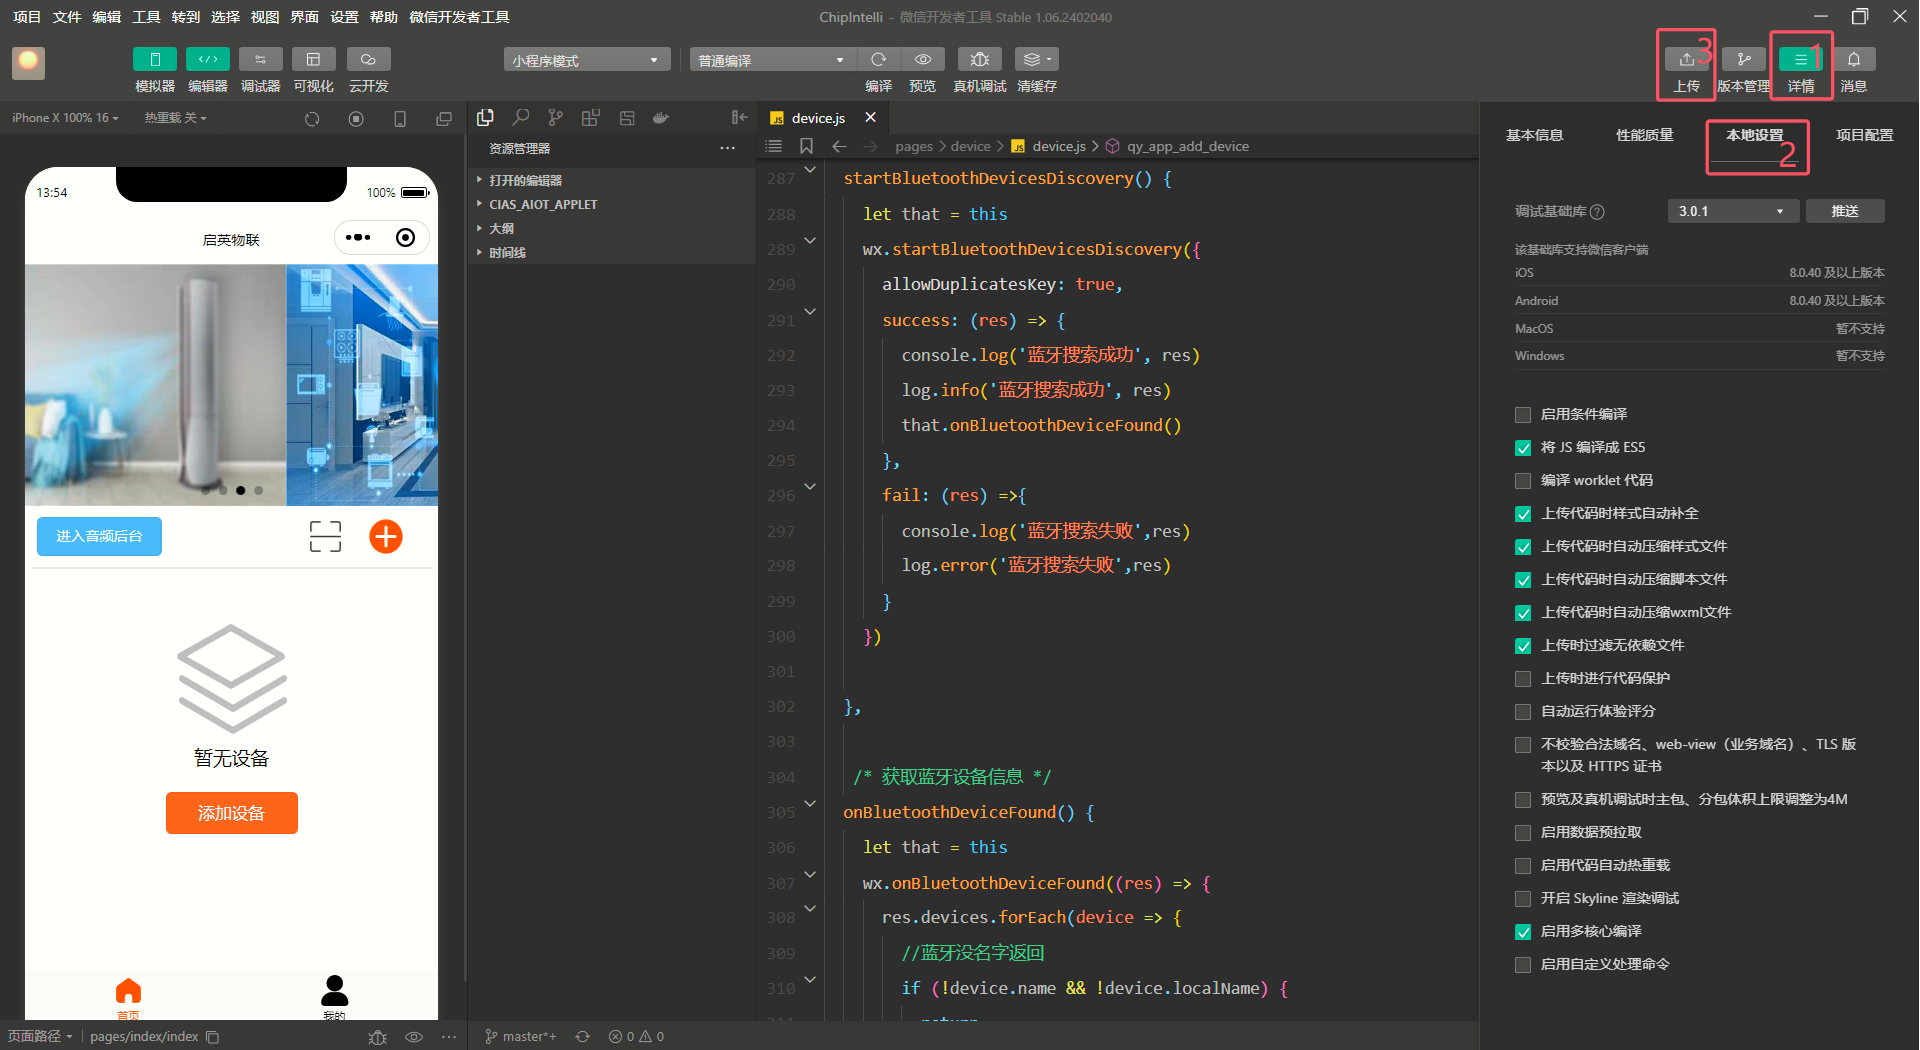Click the bookmark icon in breadcrumb bar
The width and height of the screenshot is (1920, 1050).
[x=806, y=146]
